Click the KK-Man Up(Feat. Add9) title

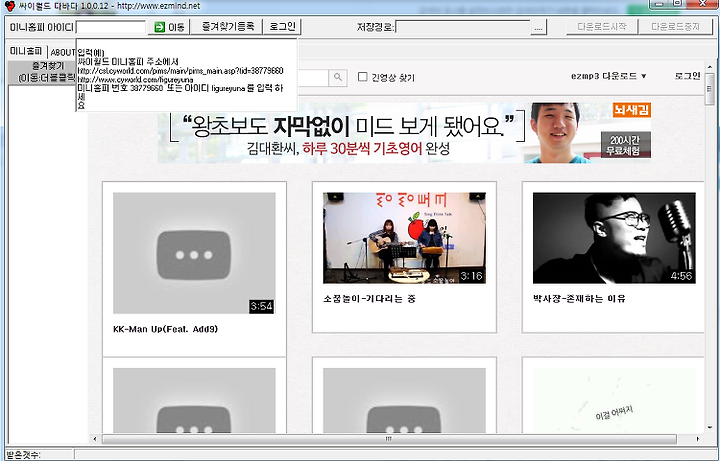pyautogui.click(x=165, y=329)
